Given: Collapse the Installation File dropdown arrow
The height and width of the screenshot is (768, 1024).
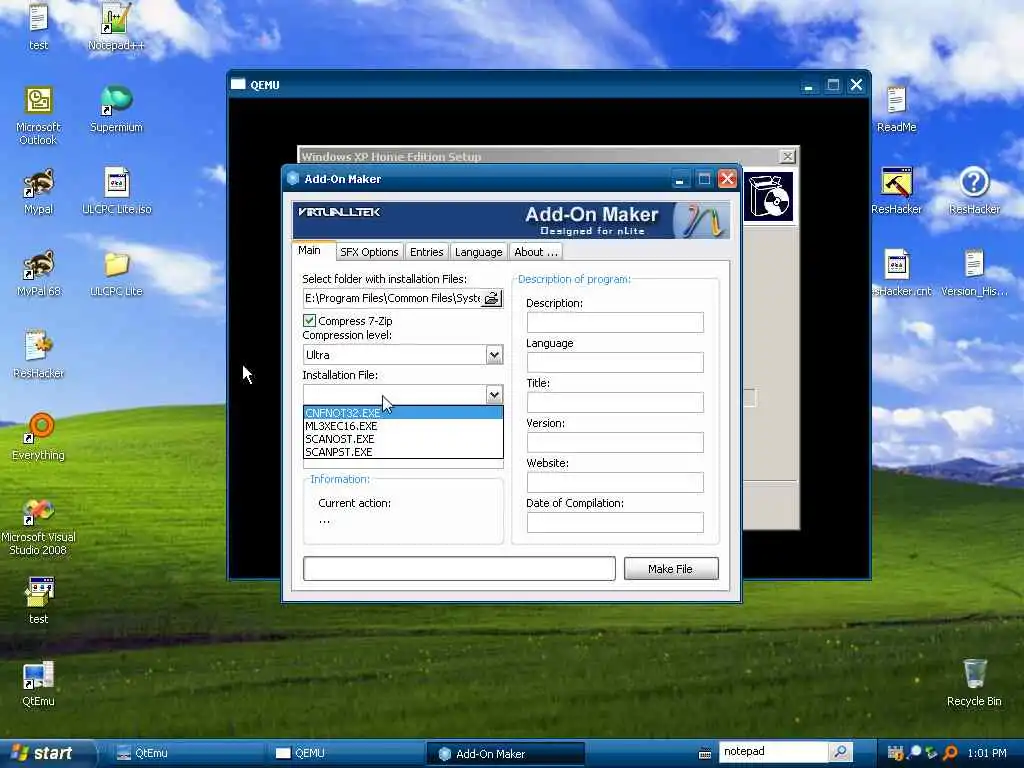Looking at the screenshot, I should coord(494,394).
